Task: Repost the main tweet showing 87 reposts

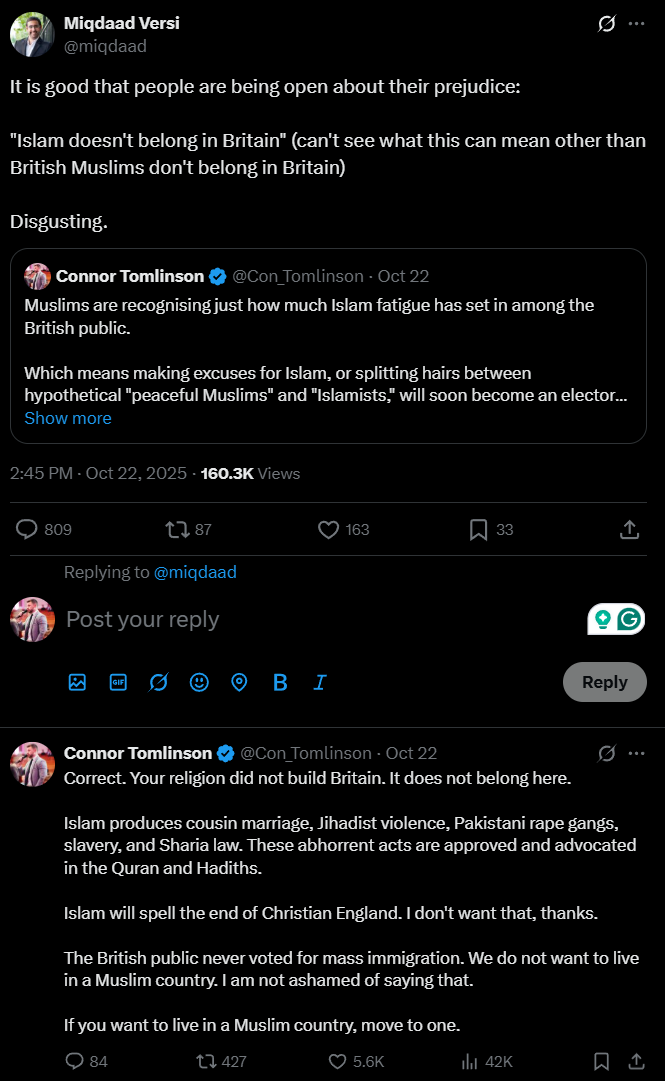Action: click(178, 529)
